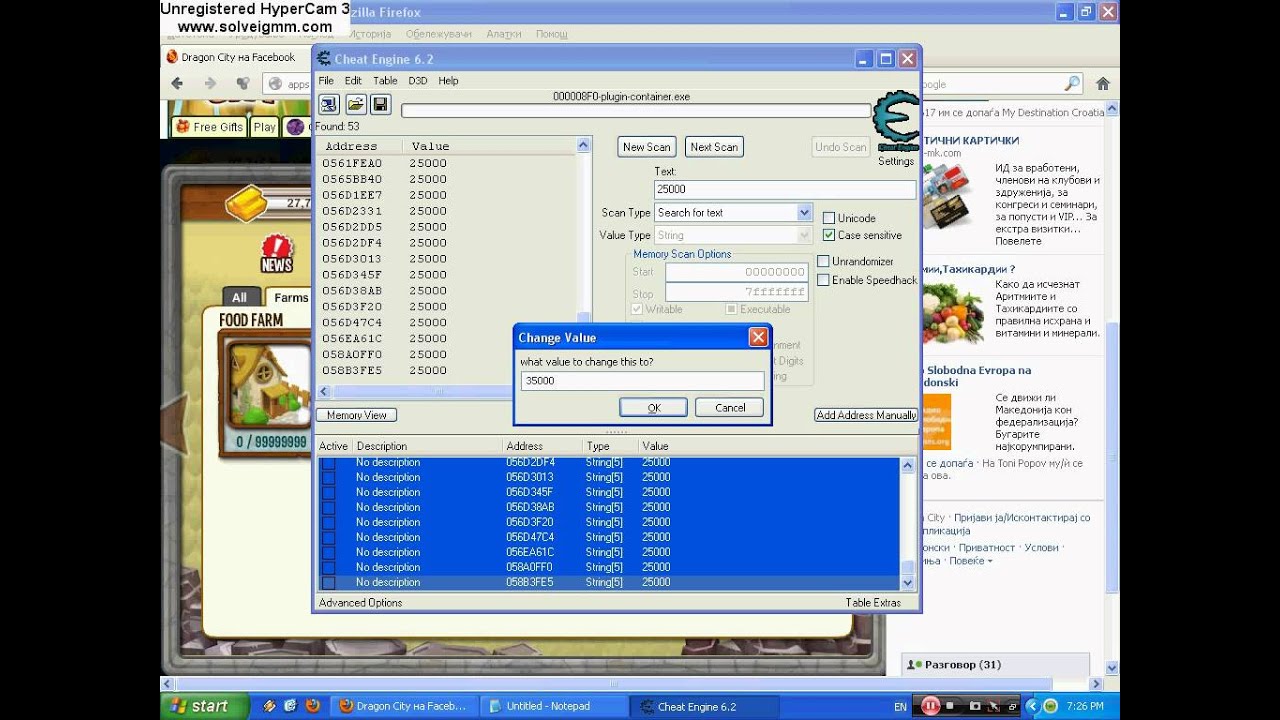1280x720 pixels.
Task: Click the open folder icon in Cheat Engine
Action: click(355, 104)
